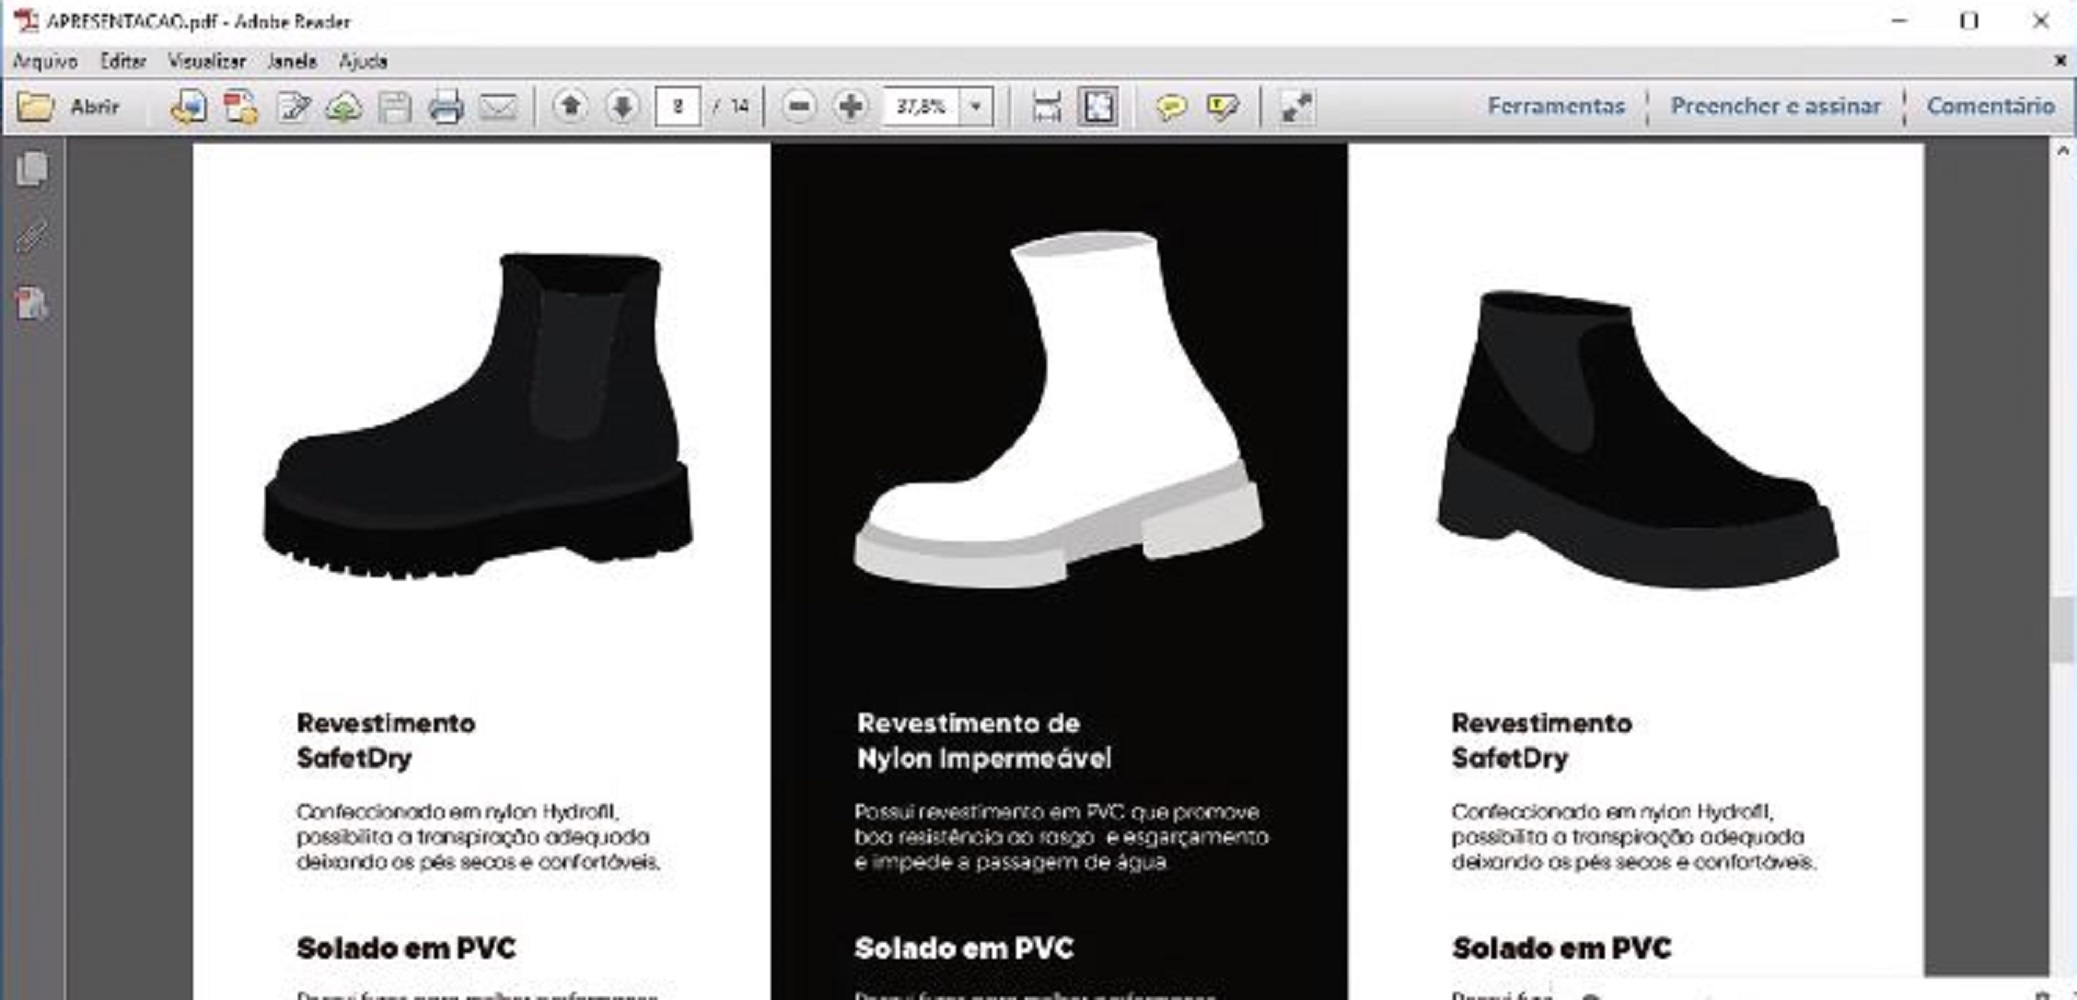This screenshot has height=1000, width=2077.
Task: Add a sticky note comment
Action: [1170, 106]
